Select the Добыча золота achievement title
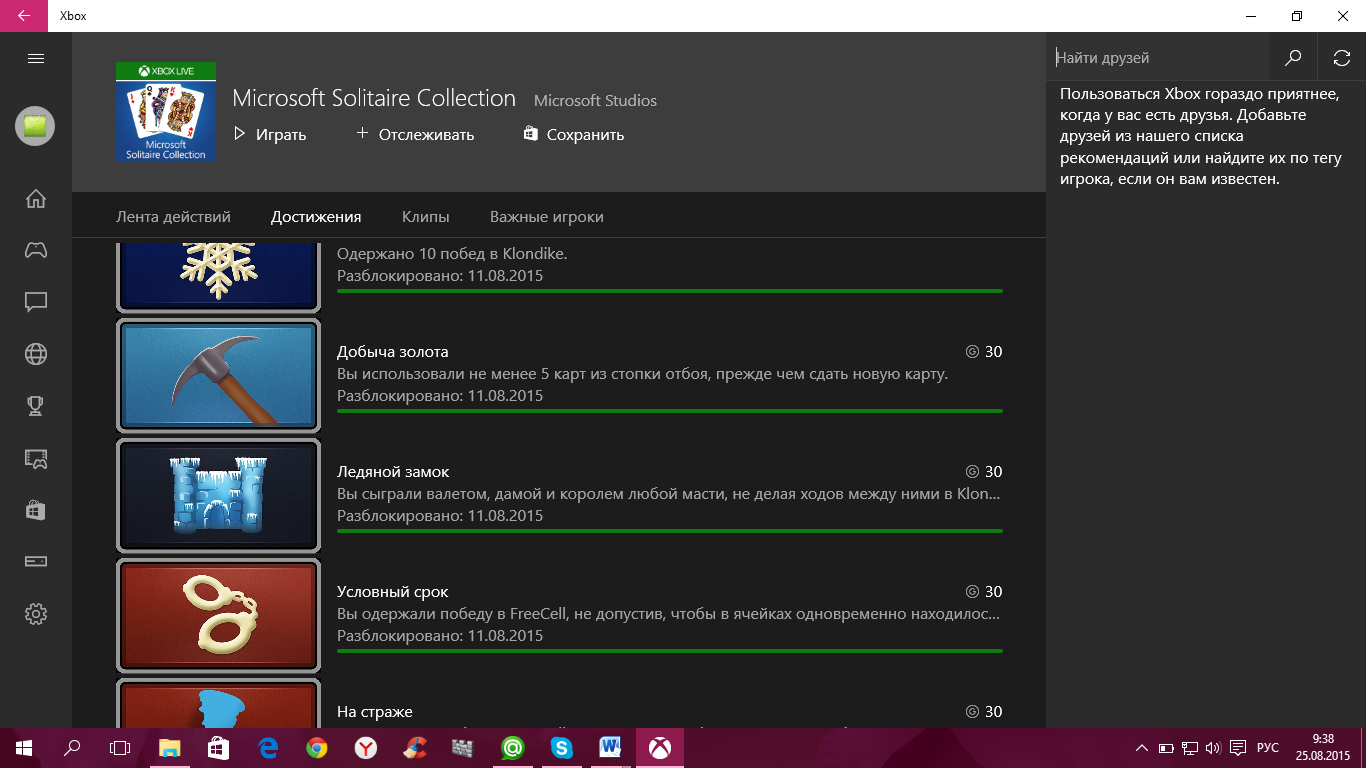This screenshot has height=768, width=1366. coord(393,352)
